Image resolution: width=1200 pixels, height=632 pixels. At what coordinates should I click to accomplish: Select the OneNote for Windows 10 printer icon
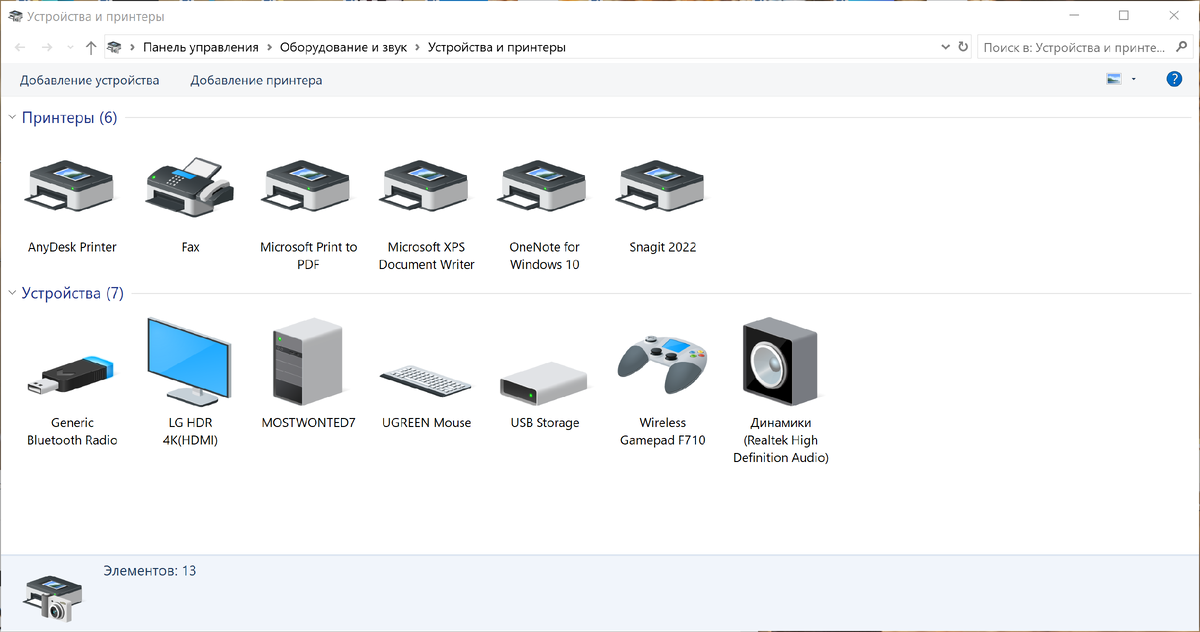[x=544, y=188]
